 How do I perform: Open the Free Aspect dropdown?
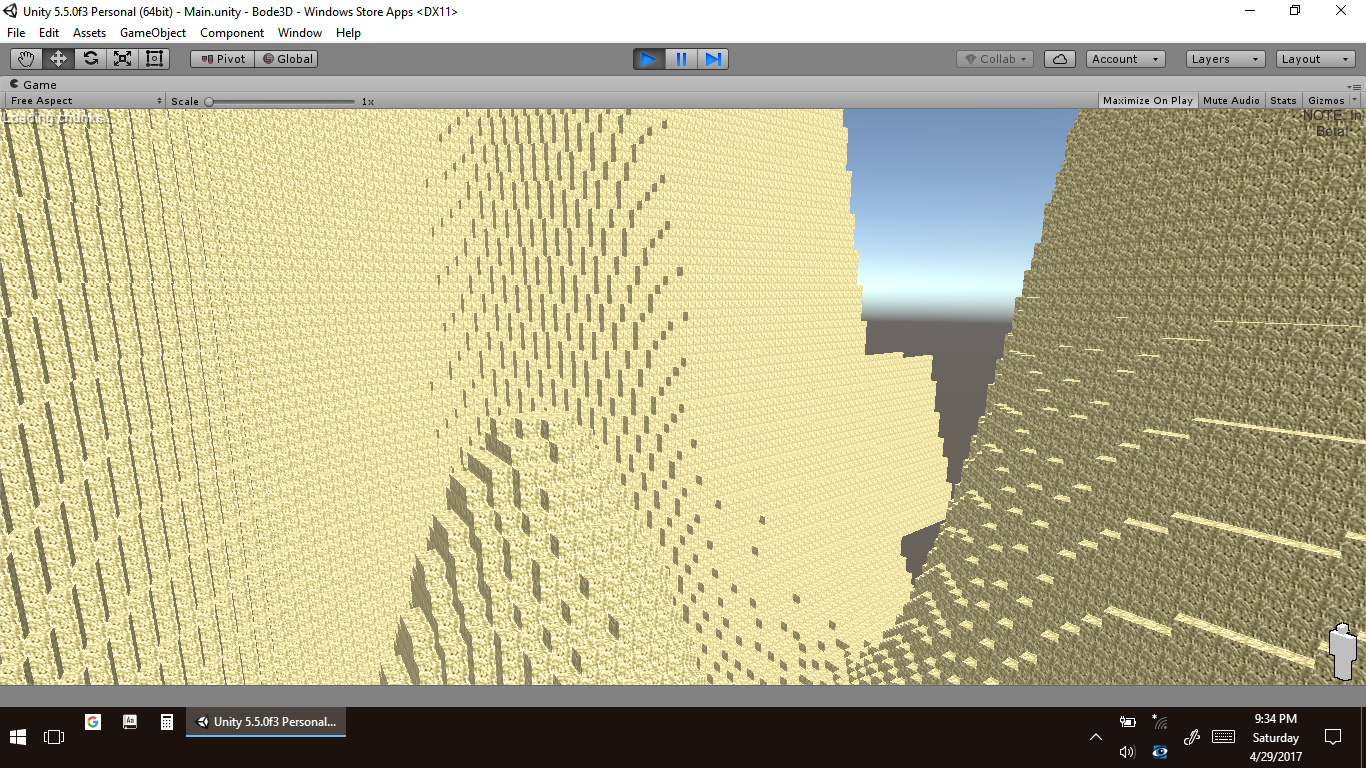pos(85,100)
